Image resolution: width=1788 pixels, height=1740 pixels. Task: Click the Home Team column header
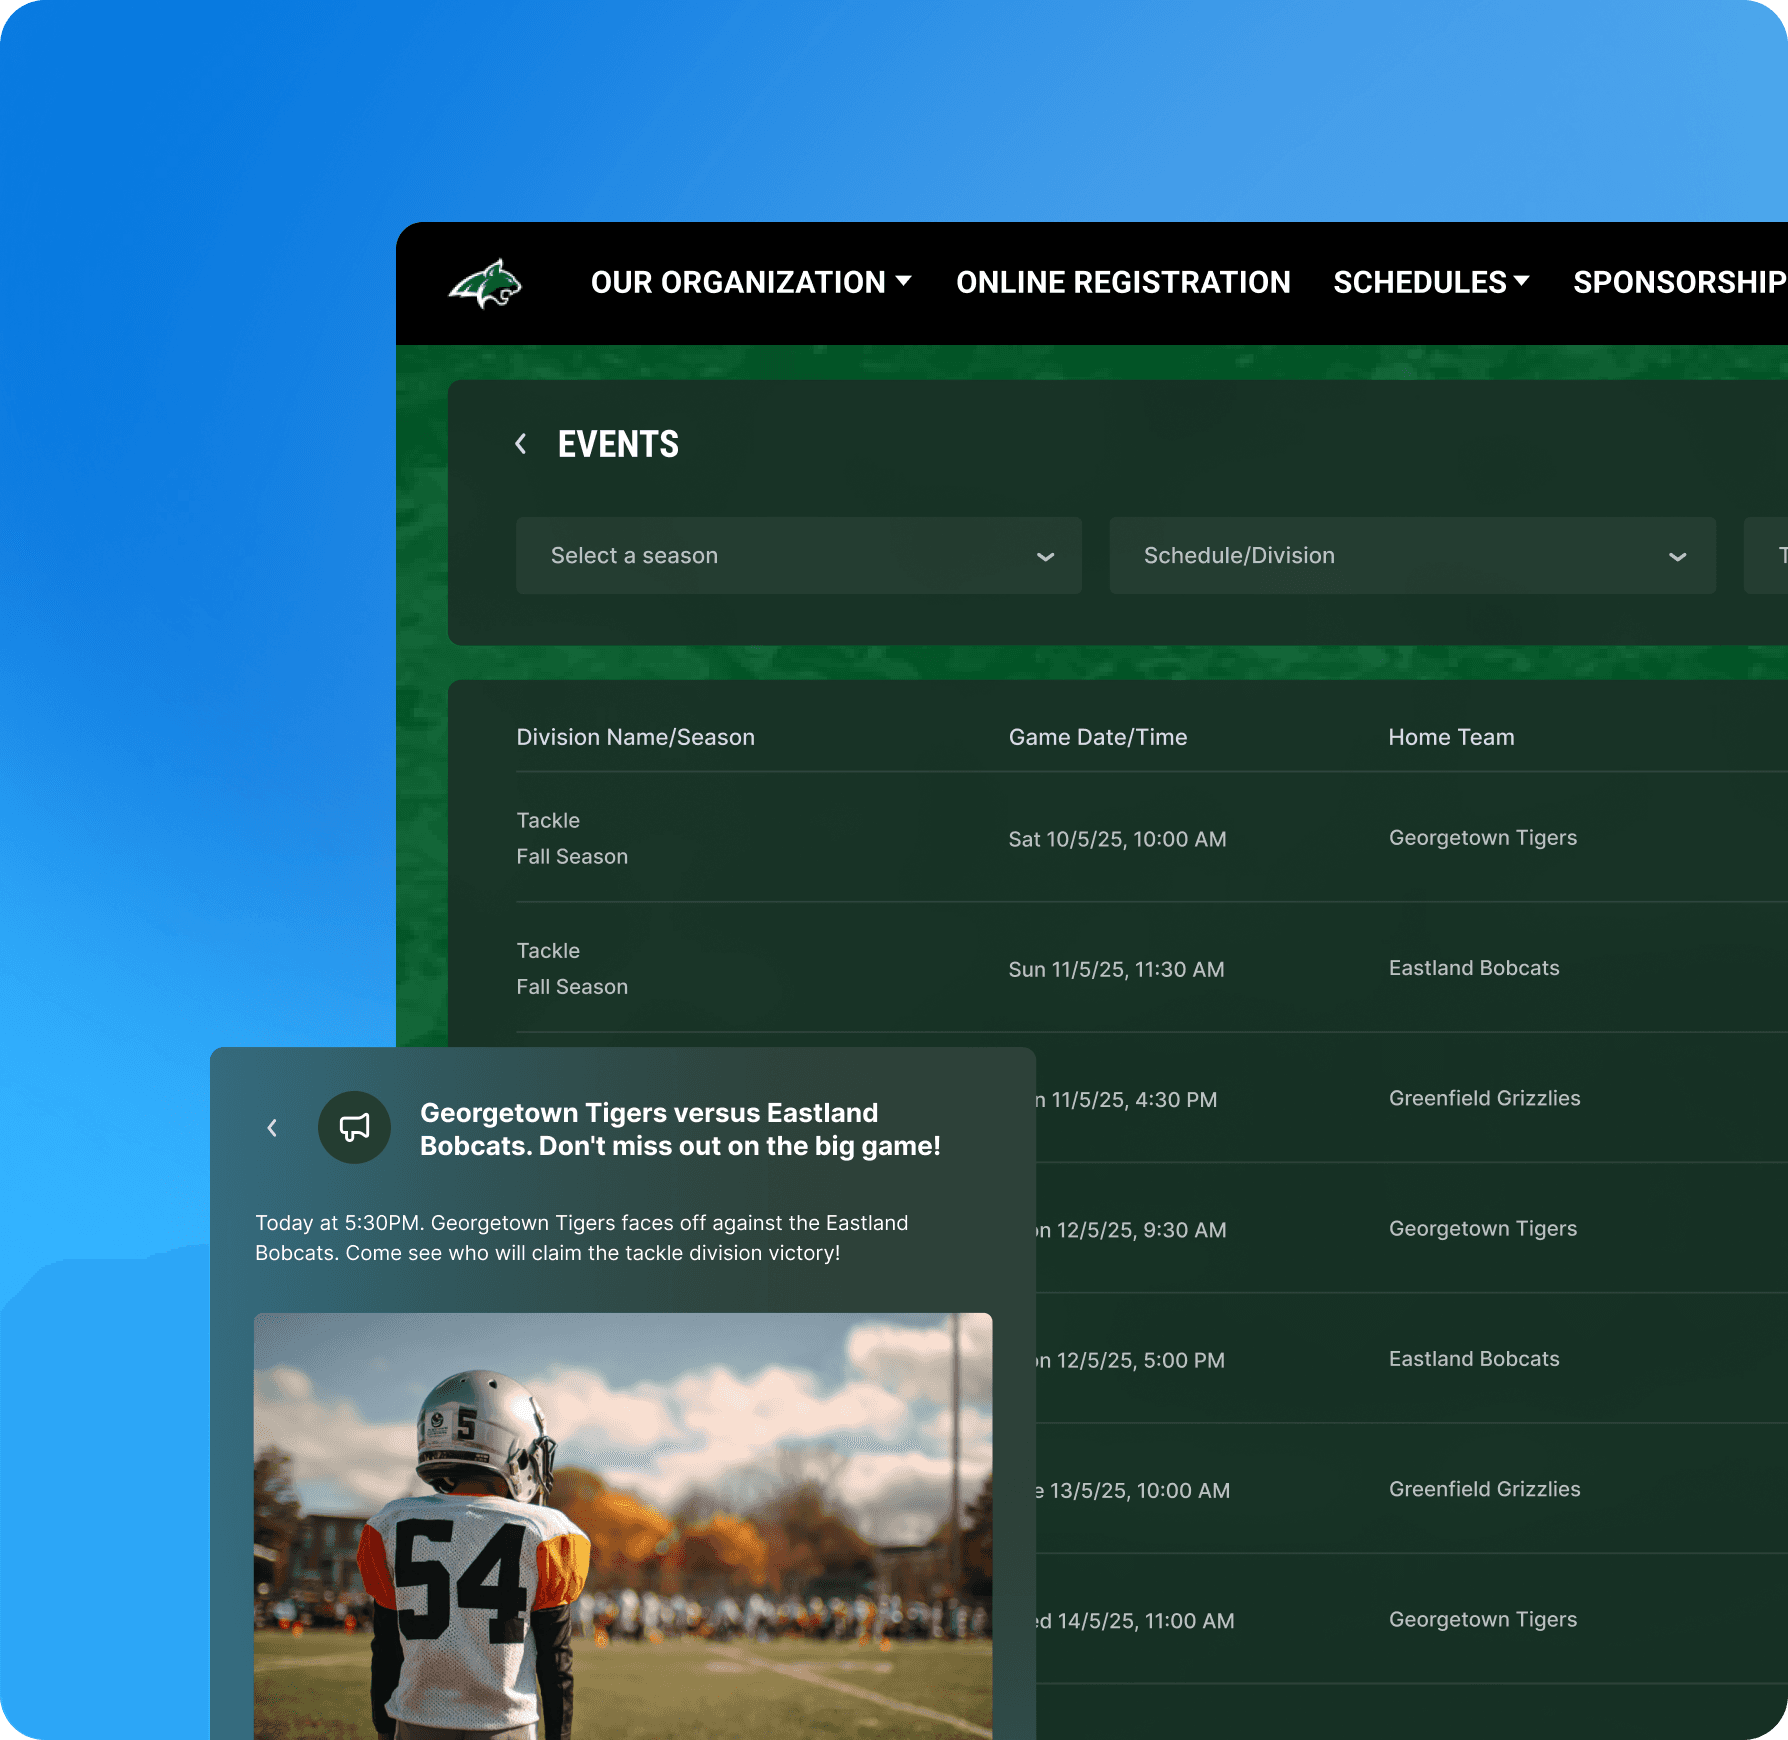click(x=1451, y=737)
